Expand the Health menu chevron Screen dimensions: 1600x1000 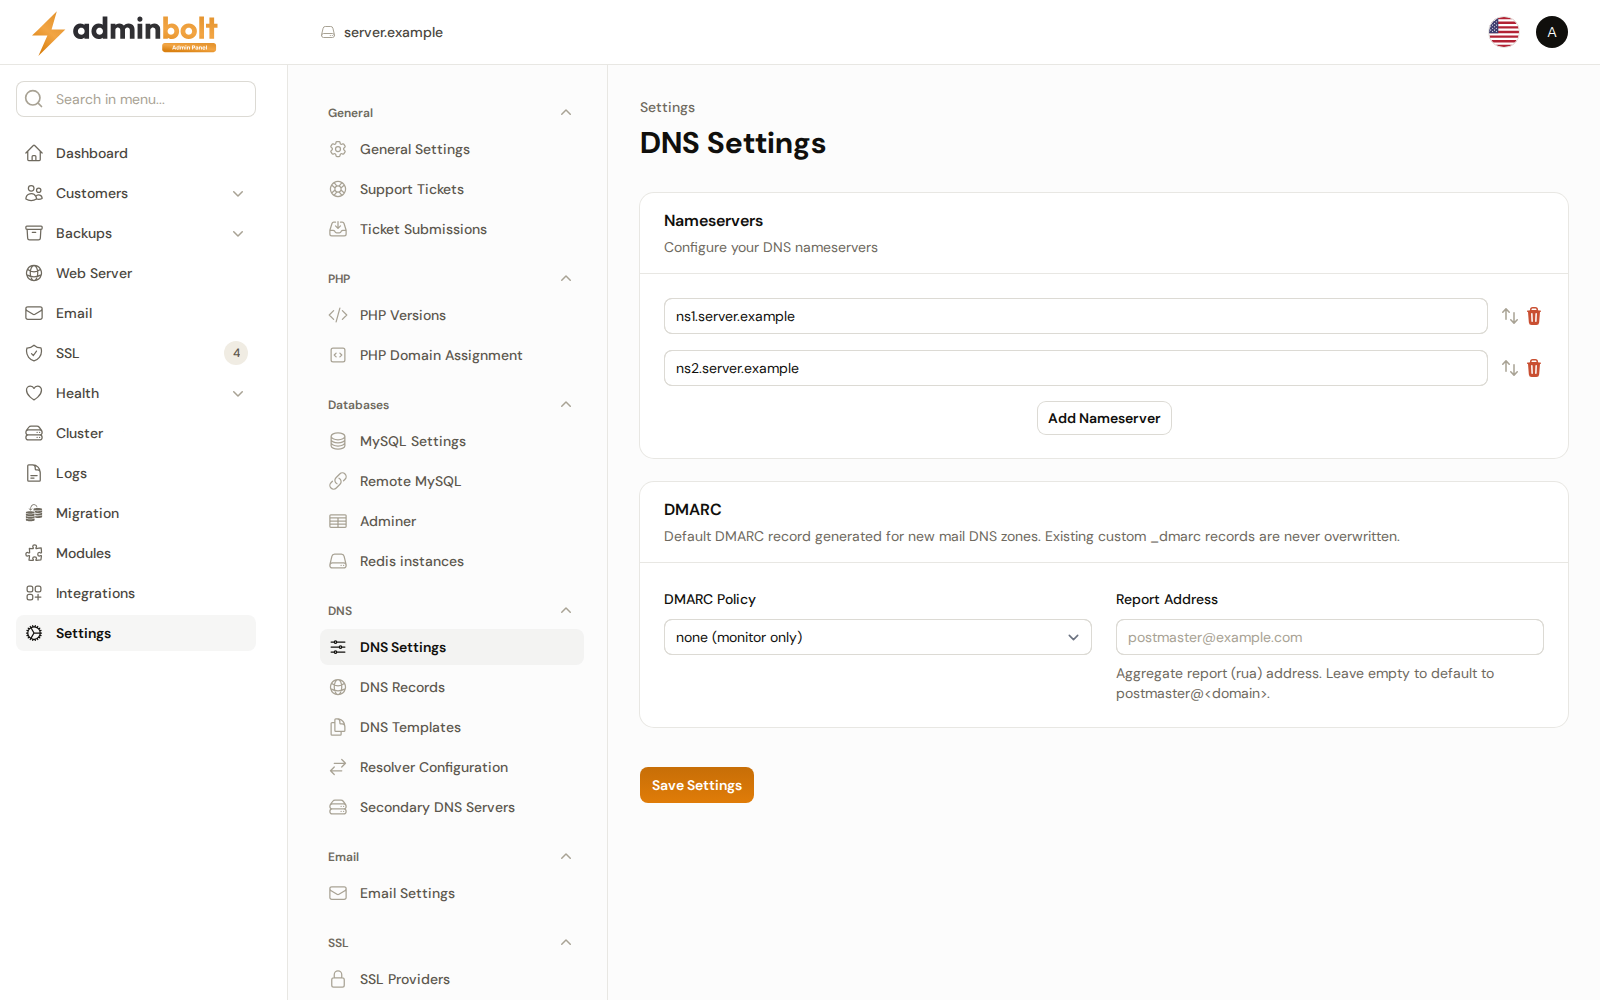pyautogui.click(x=238, y=393)
